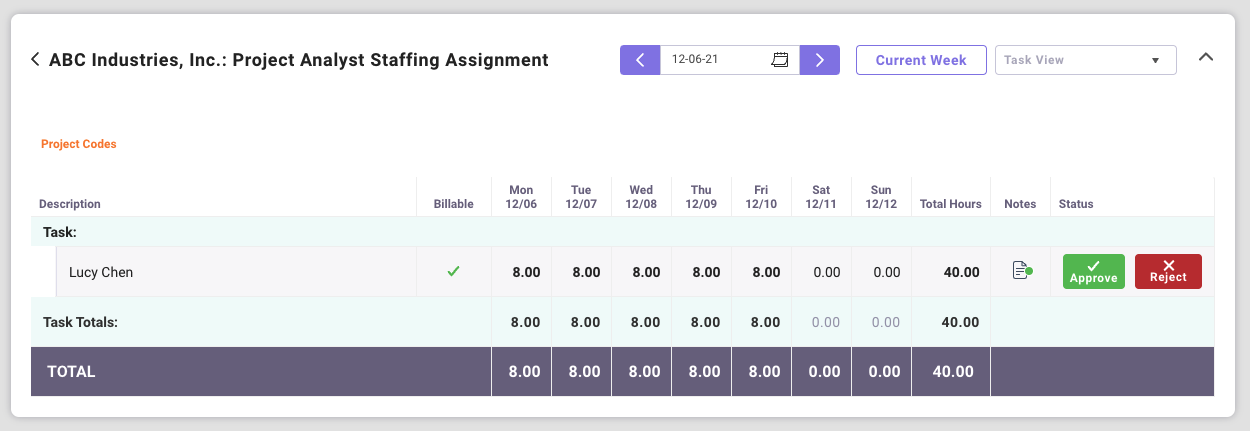1250x431 pixels.
Task: Select Lucy Chen's Monday 12/06 hours cell
Action: pyautogui.click(x=525, y=272)
